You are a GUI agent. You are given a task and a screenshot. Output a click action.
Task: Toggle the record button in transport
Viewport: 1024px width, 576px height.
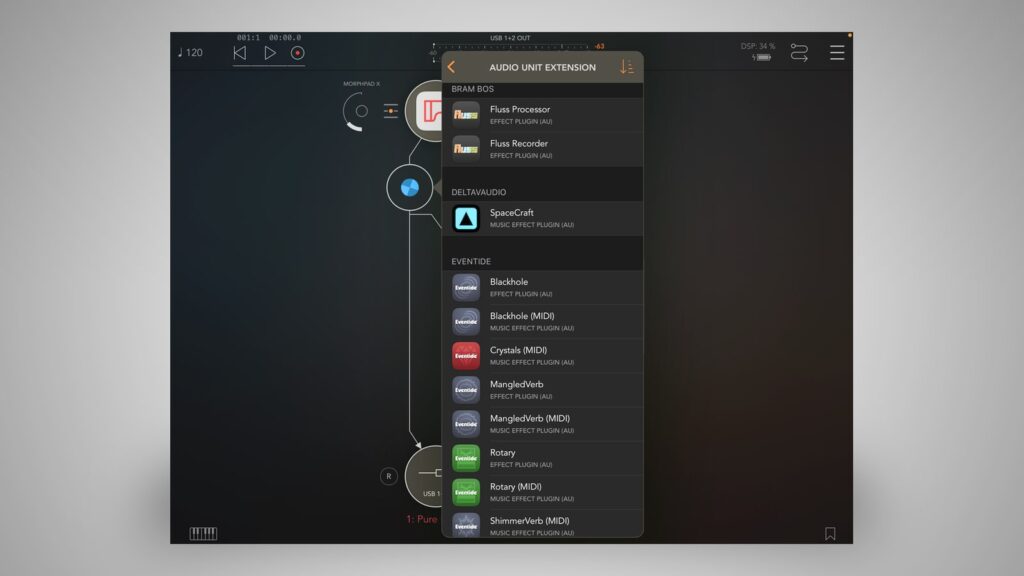(x=297, y=53)
